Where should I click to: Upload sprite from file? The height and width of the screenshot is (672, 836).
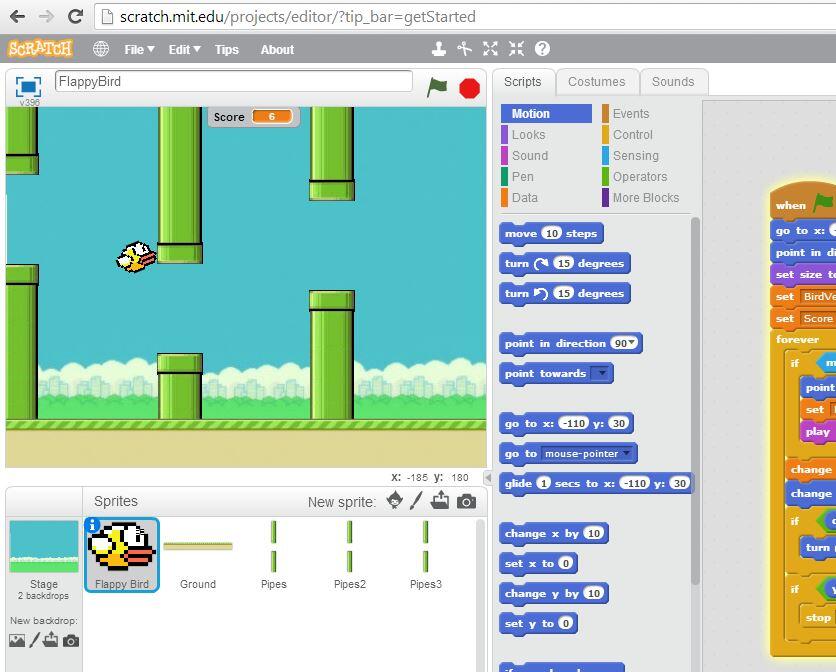440,501
